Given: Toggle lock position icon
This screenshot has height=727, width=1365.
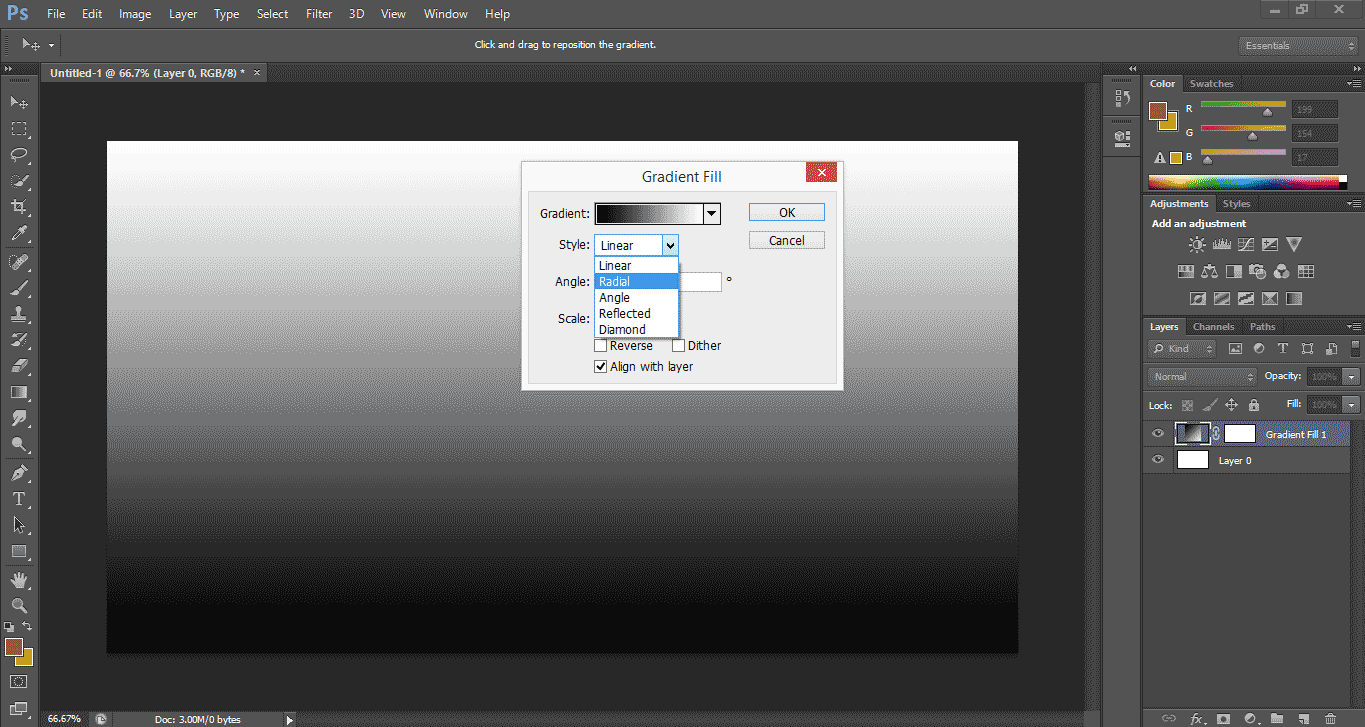Looking at the screenshot, I should (x=1231, y=405).
